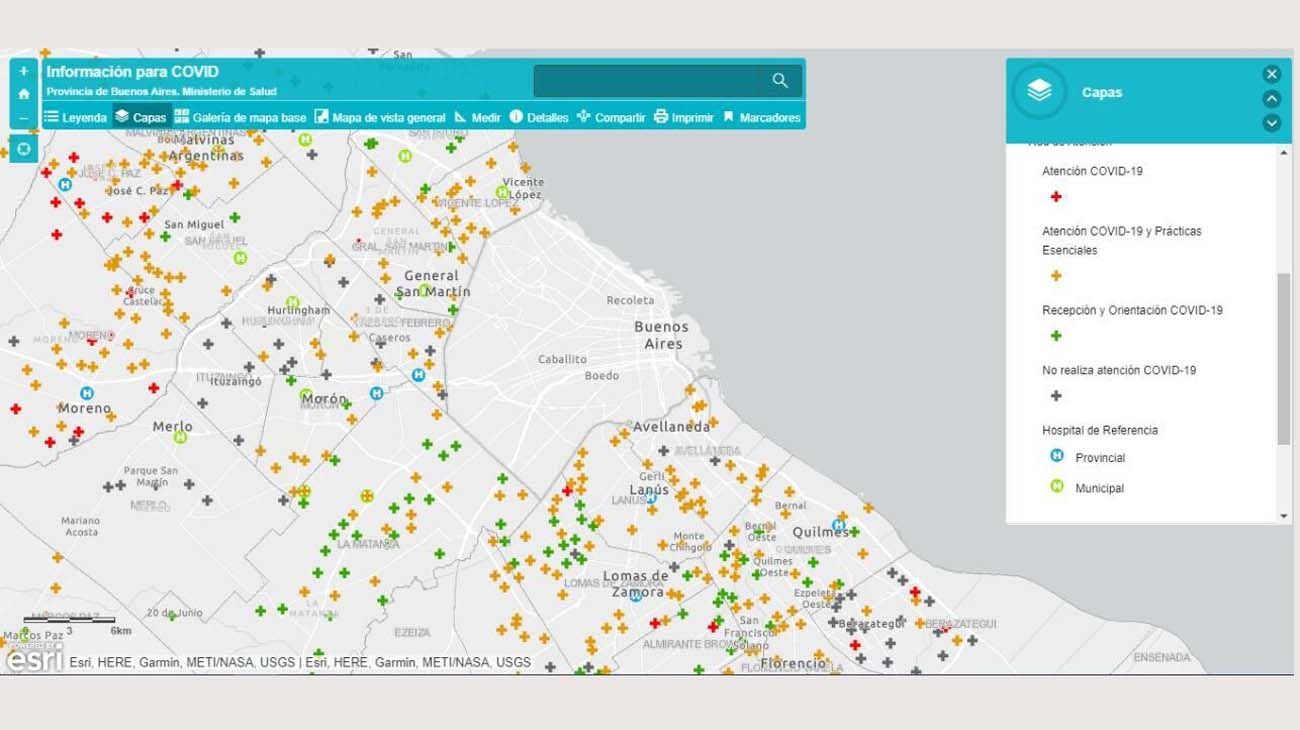Select the Capas toolbar item
Image resolution: width=1300 pixels, height=730 pixels.
tap(141, 117)
